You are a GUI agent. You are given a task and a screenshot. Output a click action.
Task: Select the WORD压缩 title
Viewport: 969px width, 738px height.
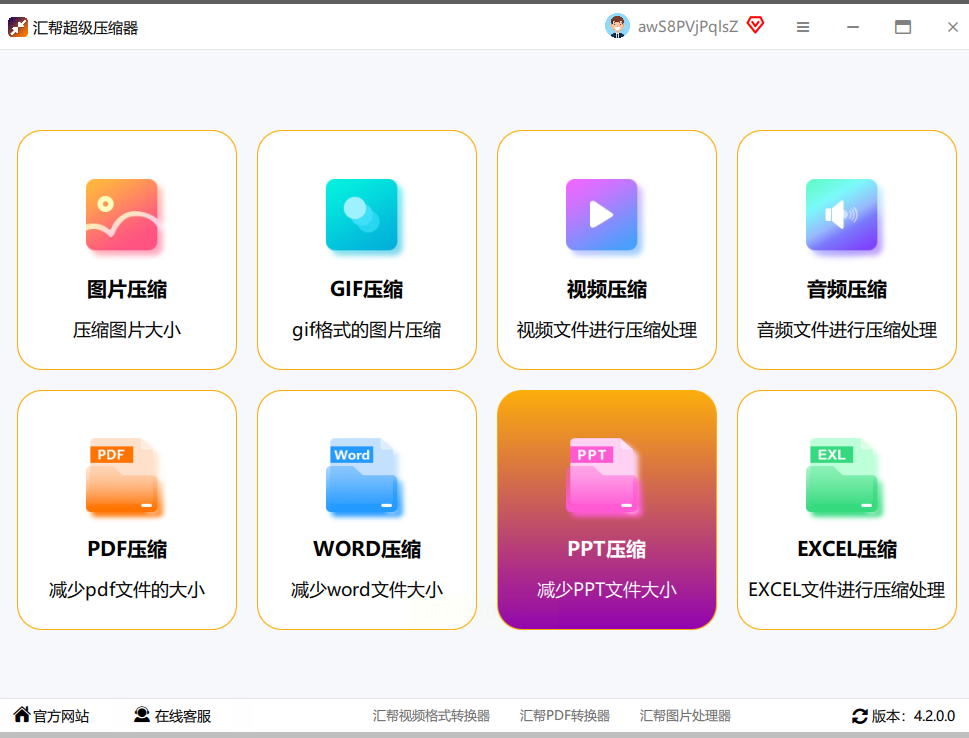[x=366, y=549]
